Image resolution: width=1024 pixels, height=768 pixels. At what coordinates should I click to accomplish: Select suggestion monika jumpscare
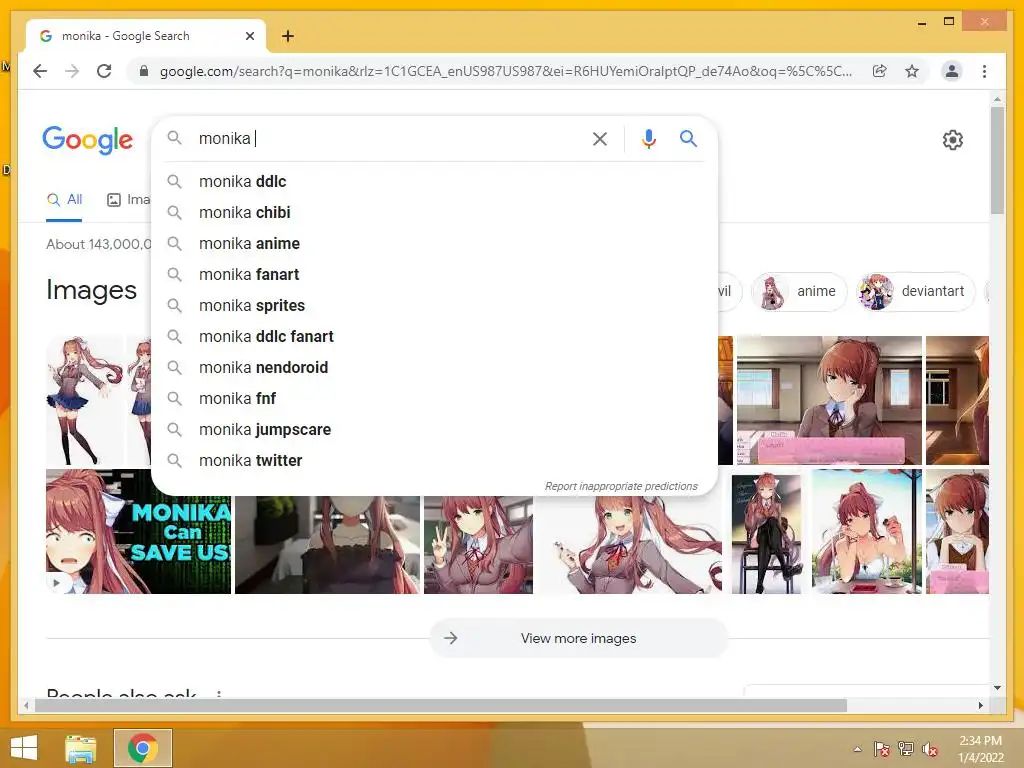434,430
